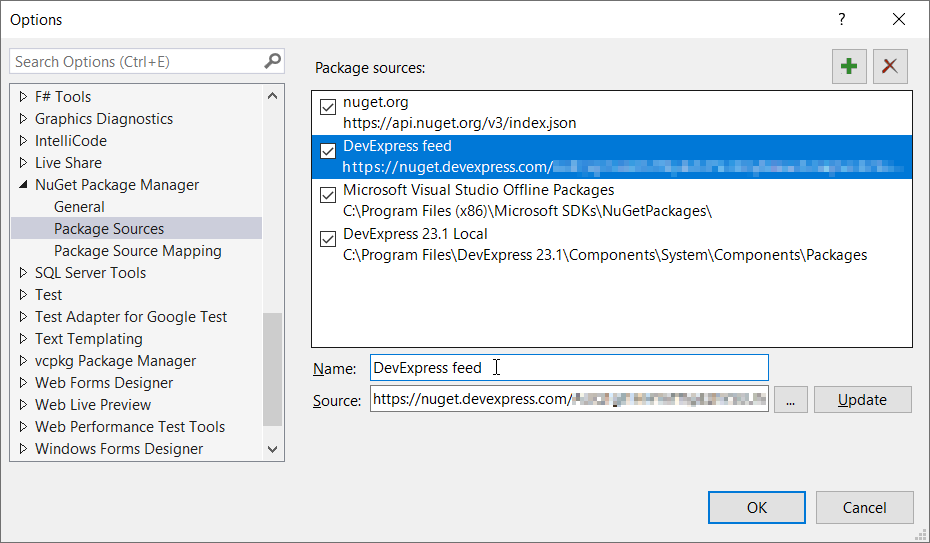Toggle the DevExpress feed checkbox

[x=328, y=151]
